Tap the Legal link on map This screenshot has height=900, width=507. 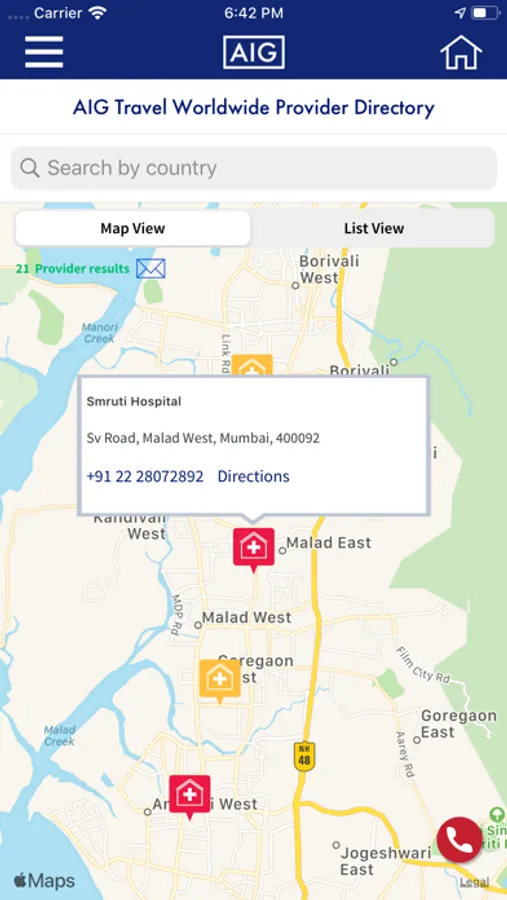click(474, 882)
